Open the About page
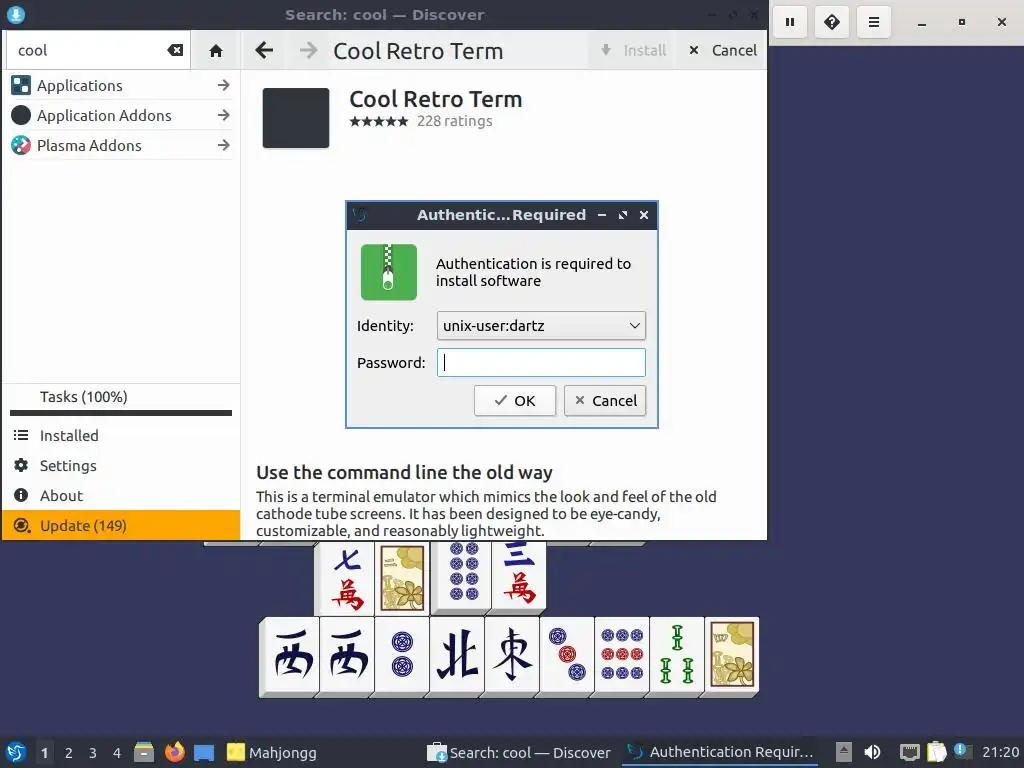Screen dimensions: 1024x768 pyautogui.click(x=121, y=496)
